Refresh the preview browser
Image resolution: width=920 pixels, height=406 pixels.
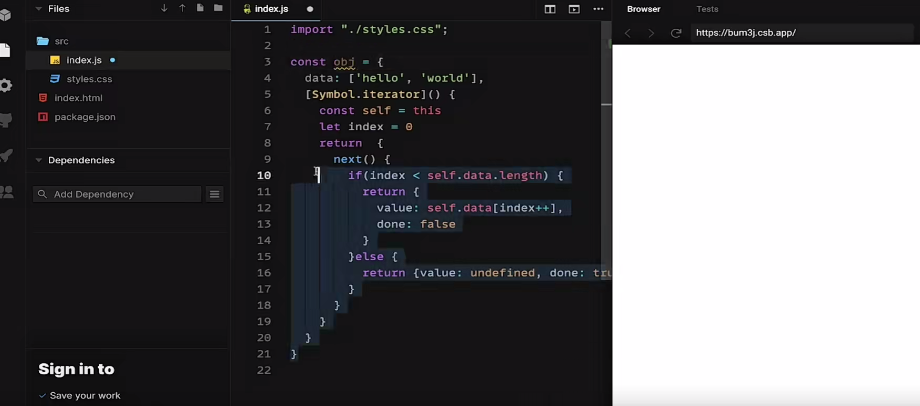coord(676,33)
